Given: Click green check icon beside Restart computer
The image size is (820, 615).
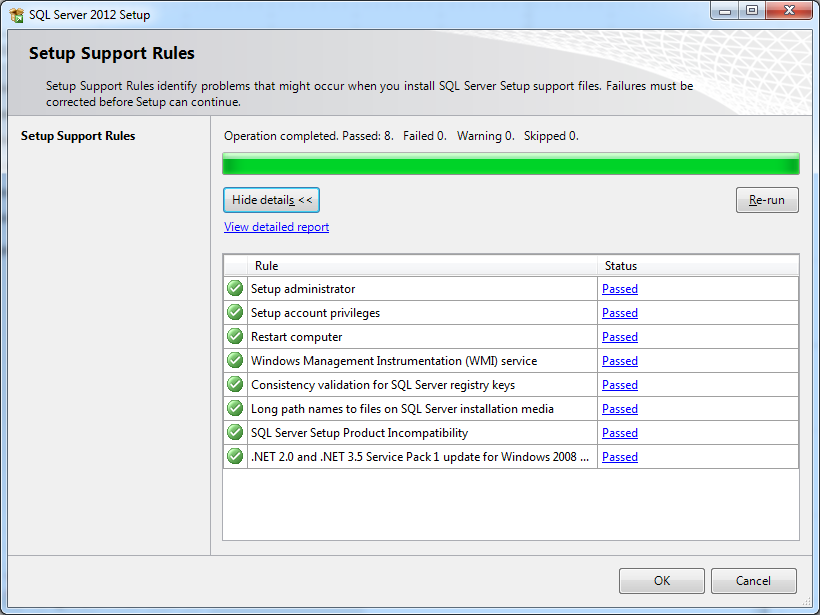Looking at the screenshot, I should coord(235,336).
